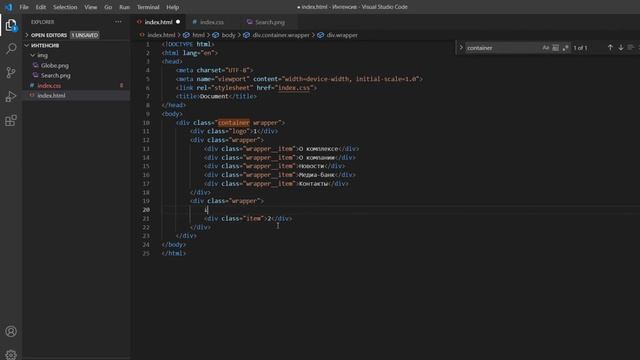Open the Go menu
The width and height of the screenshot is (640, 360).
pos(108,7)
